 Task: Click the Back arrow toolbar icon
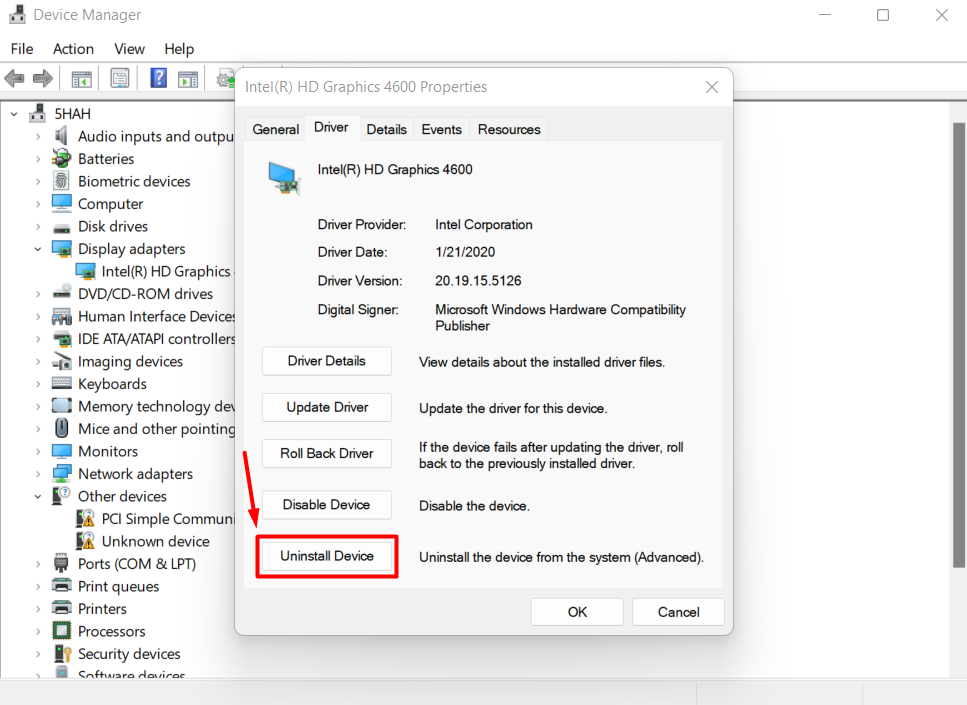click(x=14, y=78)
